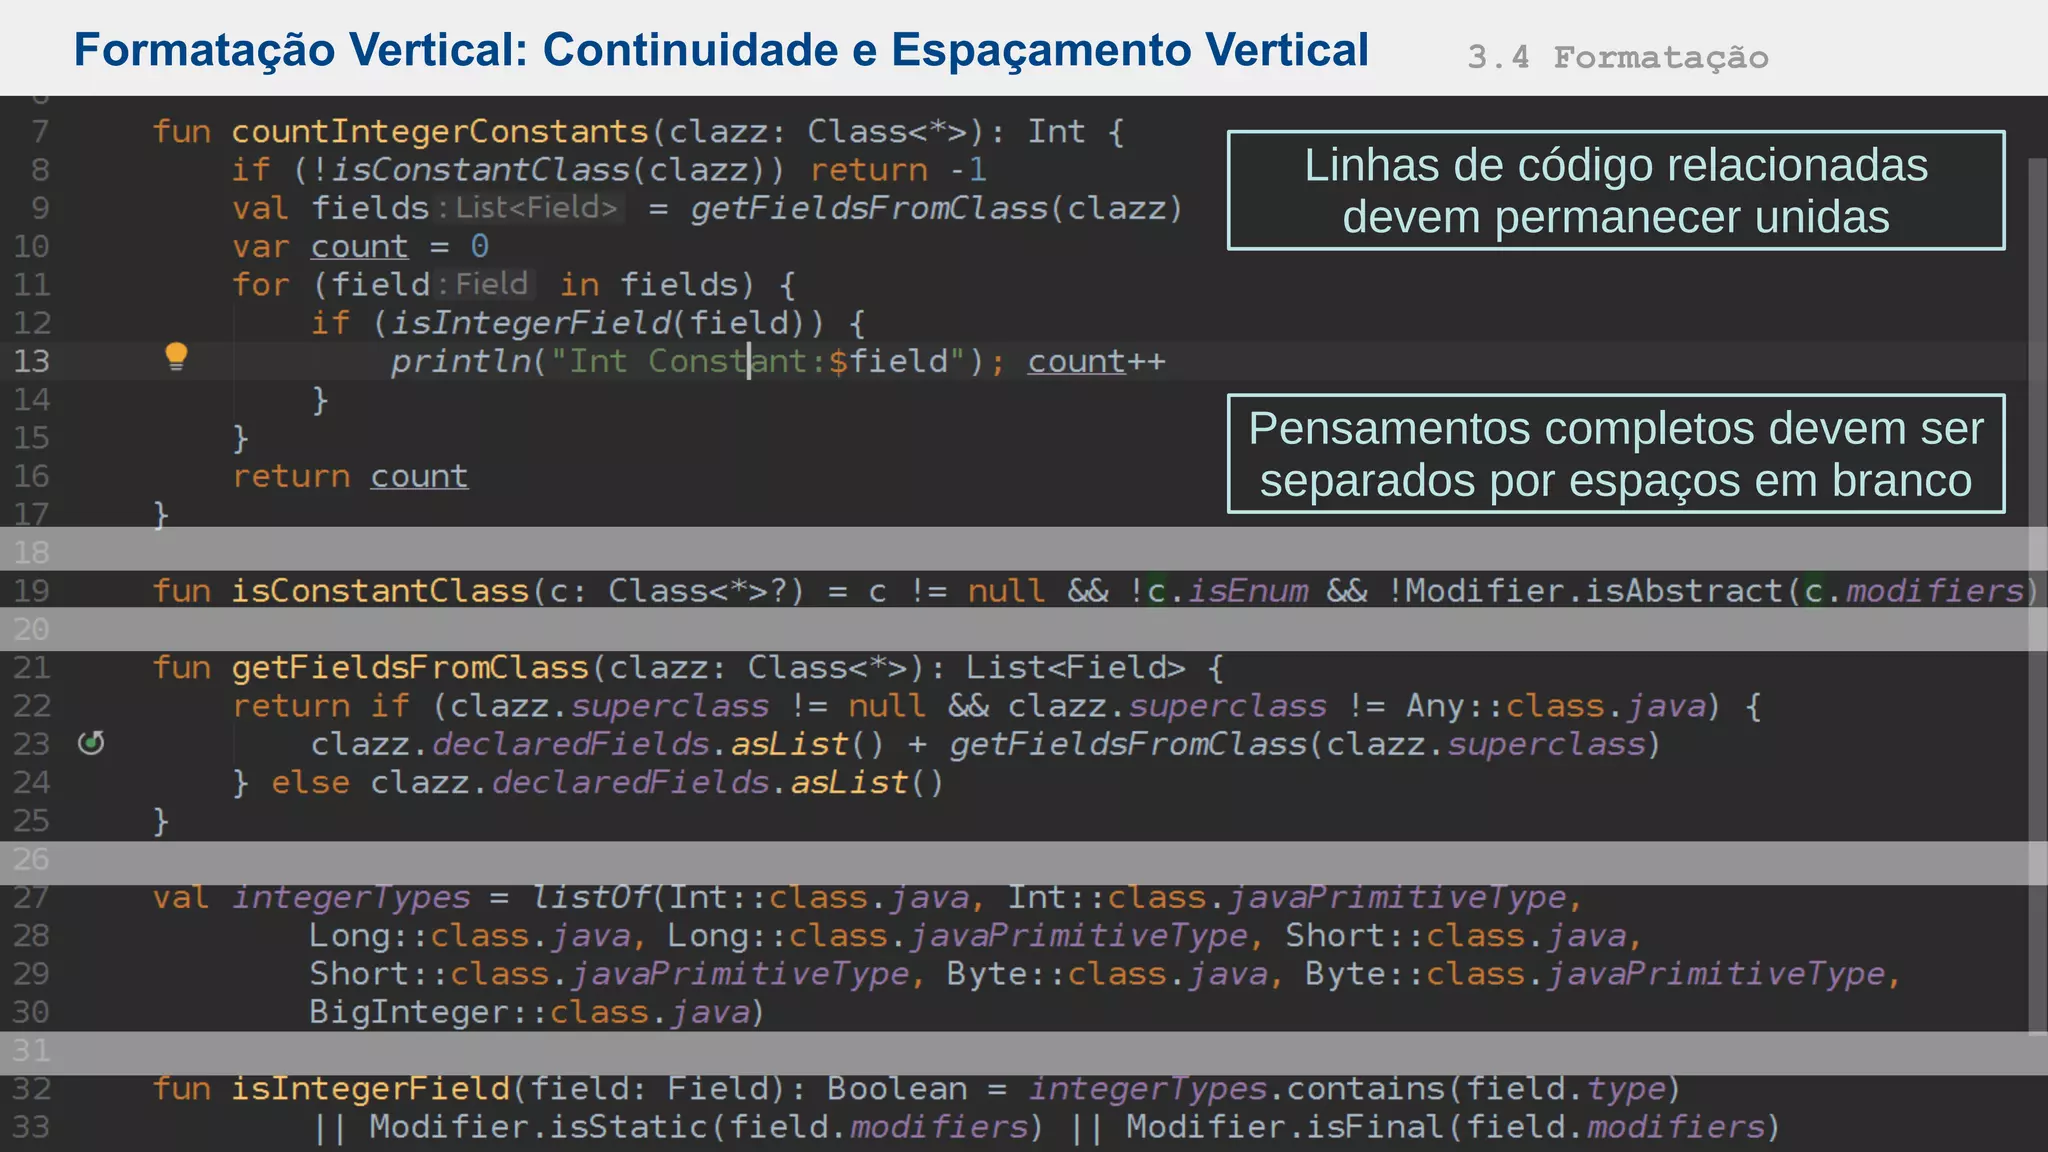
Task: Click listOf on line 27
Action: (x=590, y=898)
